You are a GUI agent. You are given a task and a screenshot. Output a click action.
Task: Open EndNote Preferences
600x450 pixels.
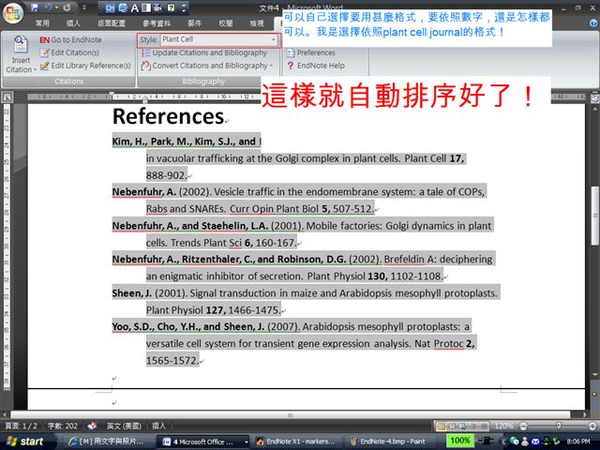[x=311, y=53]
